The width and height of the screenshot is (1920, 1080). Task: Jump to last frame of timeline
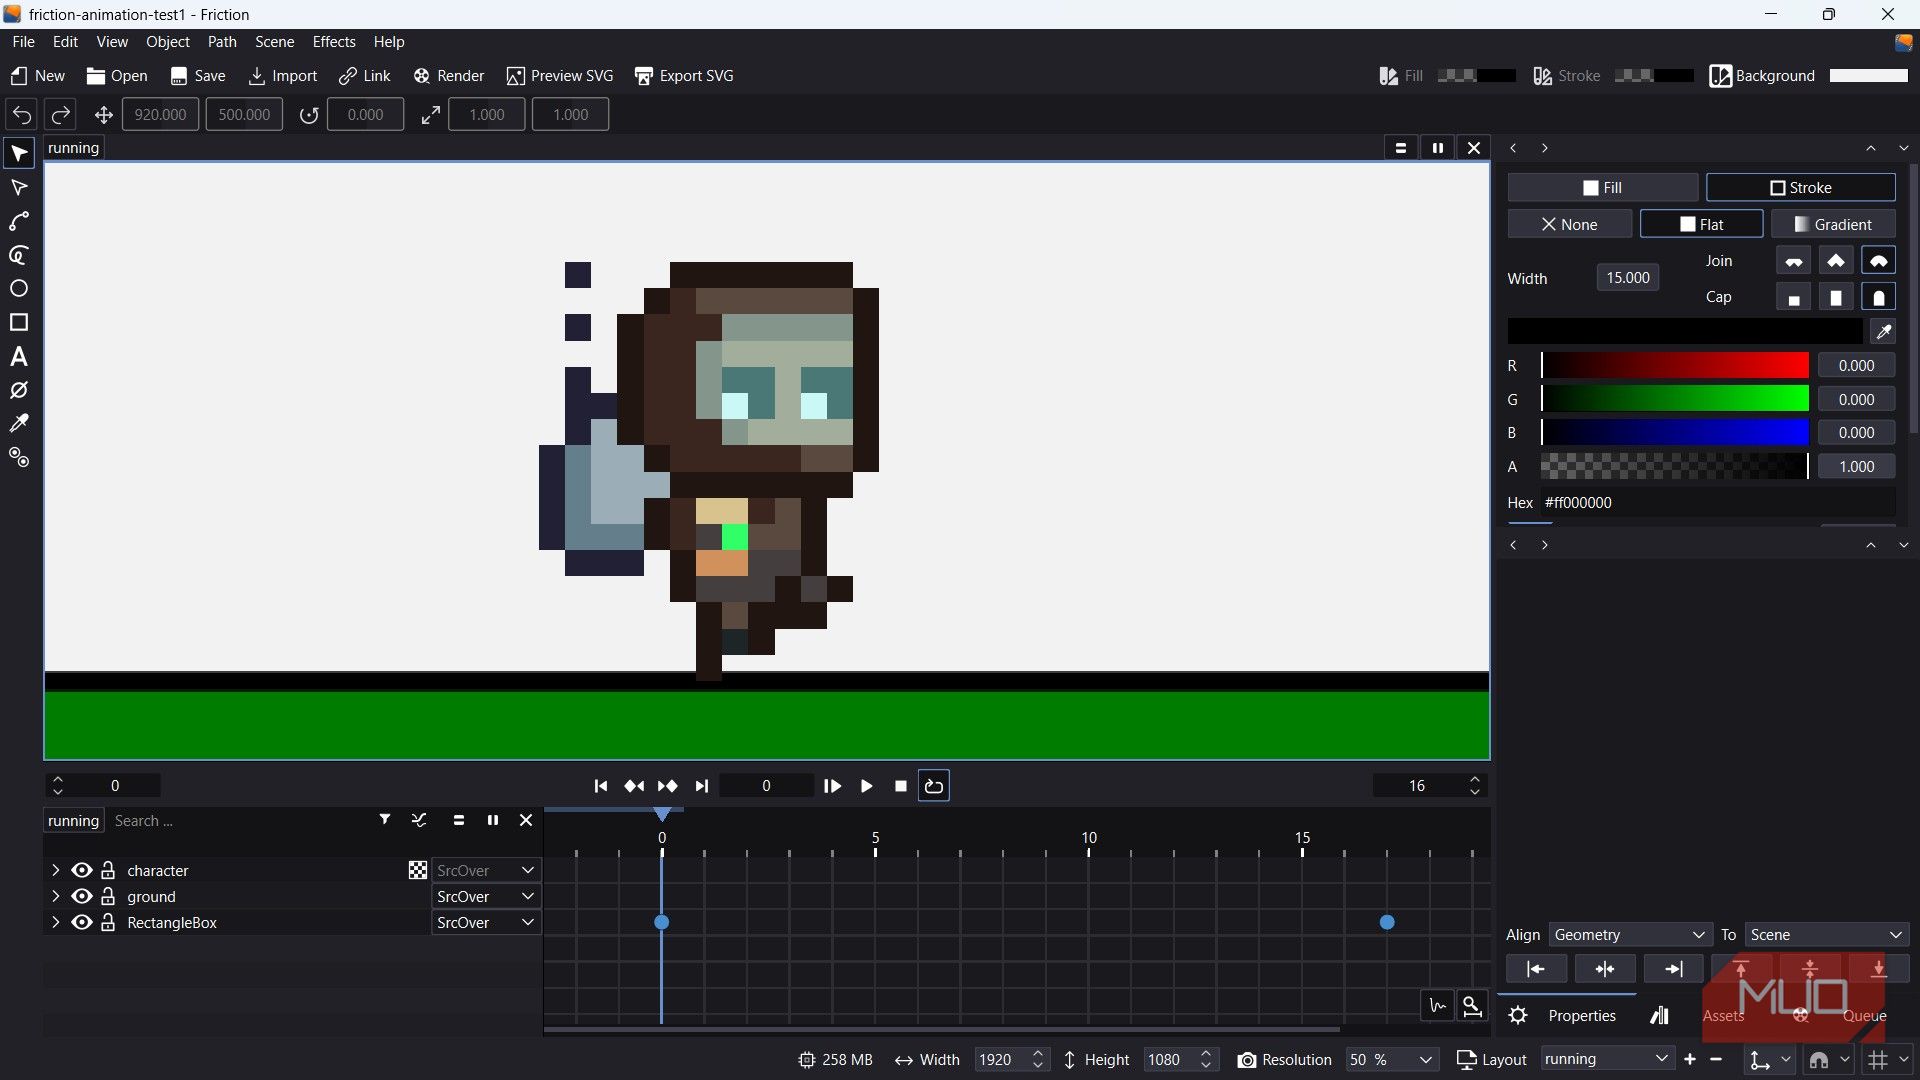pos(702,787)
